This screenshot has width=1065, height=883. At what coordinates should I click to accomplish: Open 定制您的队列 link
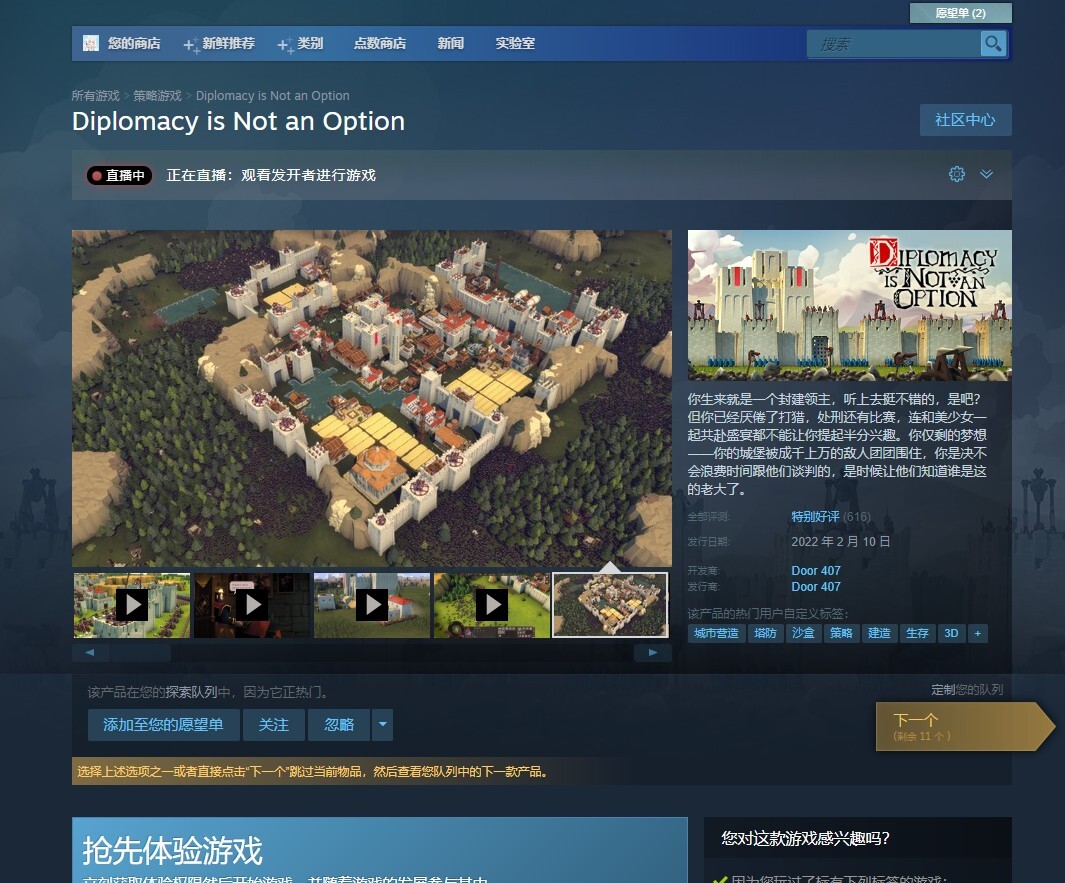(x=967, y=689)
